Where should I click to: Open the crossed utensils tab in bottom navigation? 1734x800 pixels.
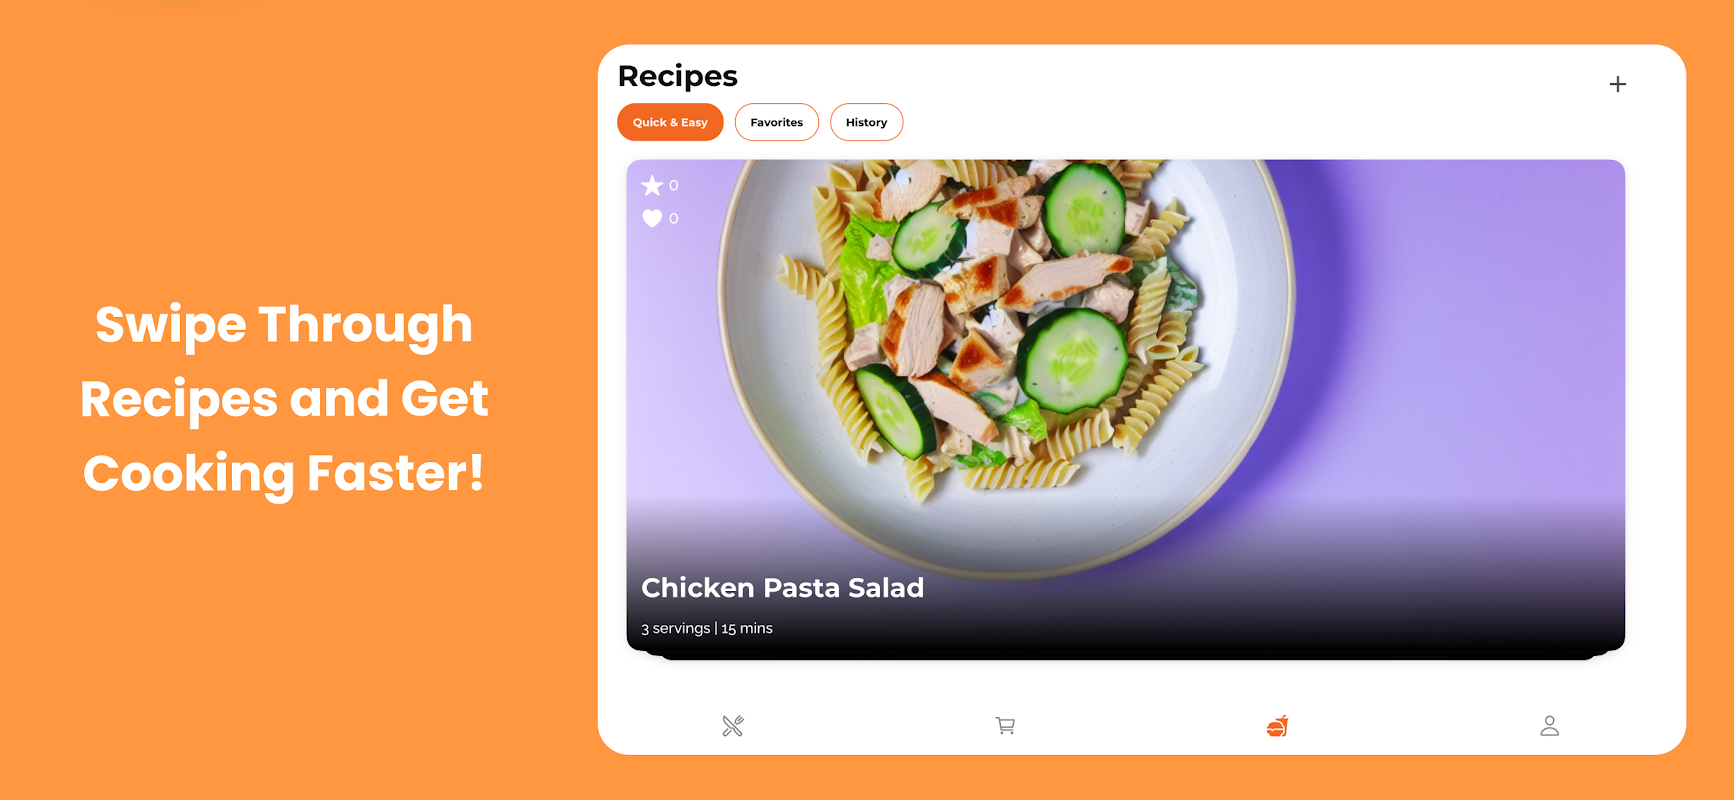coord(733,726)
